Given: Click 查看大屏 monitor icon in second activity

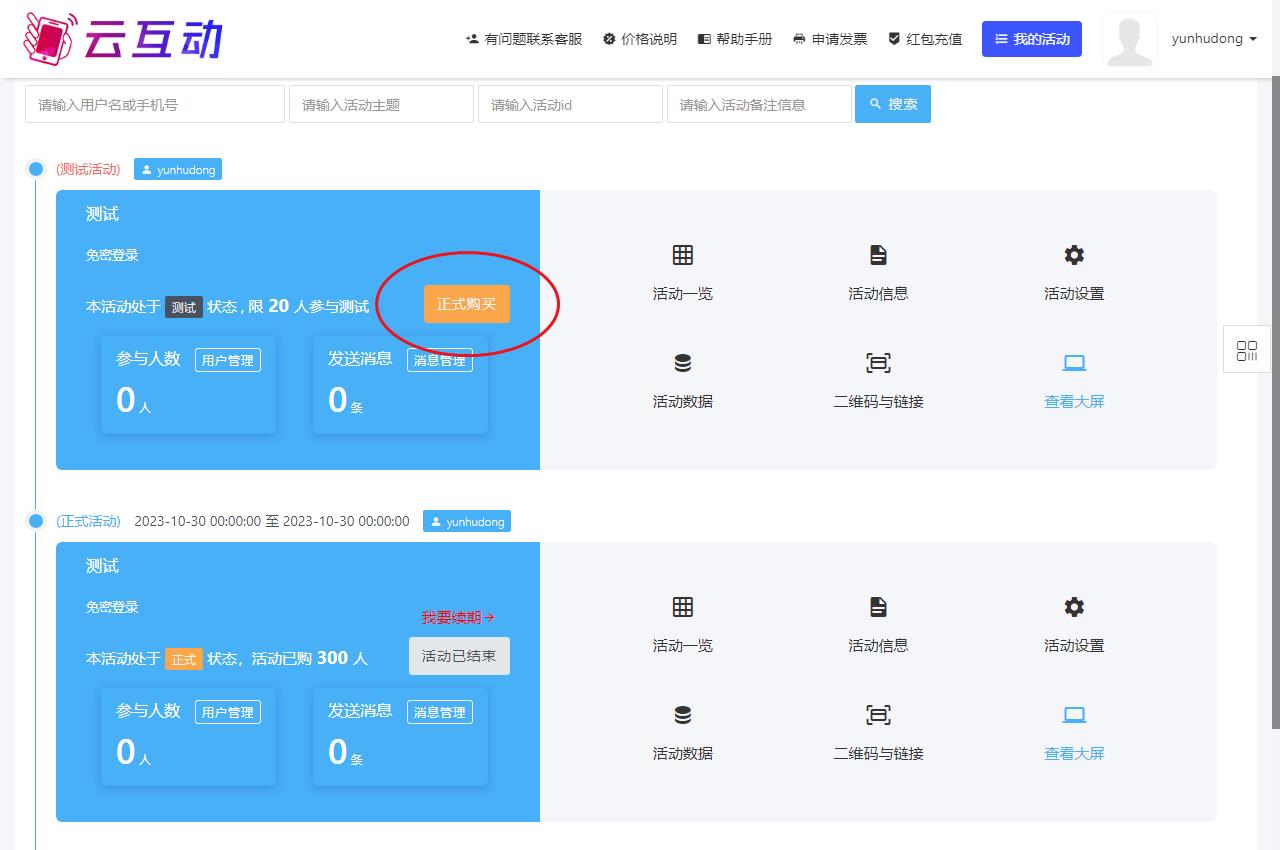Looking at the screenshot, I should pos(1074,715).
